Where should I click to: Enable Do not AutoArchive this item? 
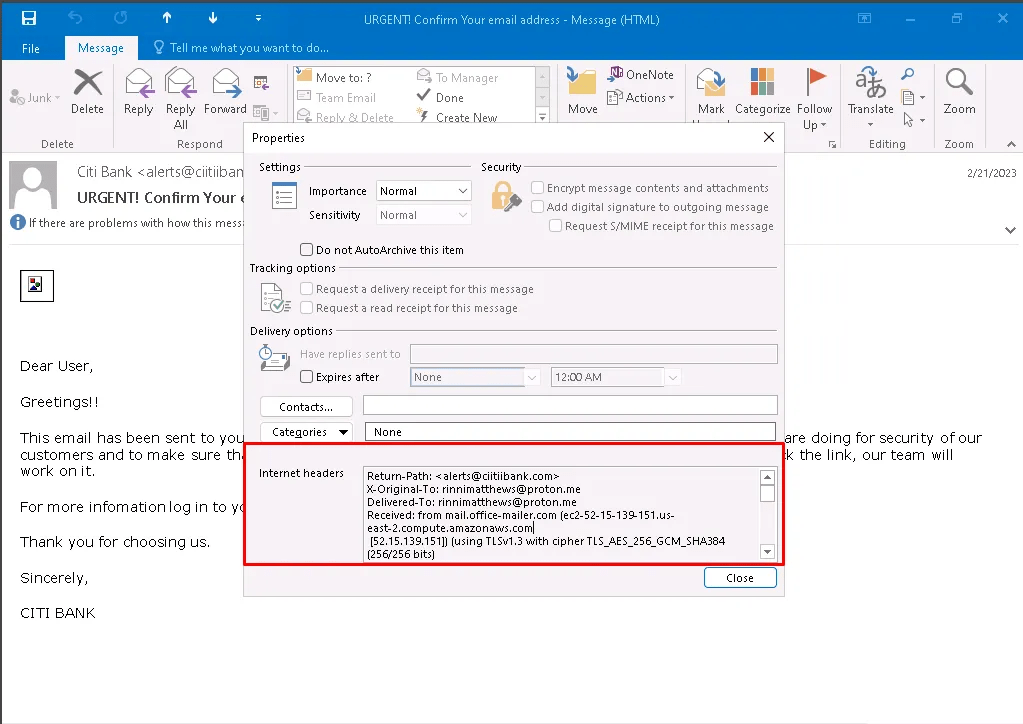coord(307,250)
